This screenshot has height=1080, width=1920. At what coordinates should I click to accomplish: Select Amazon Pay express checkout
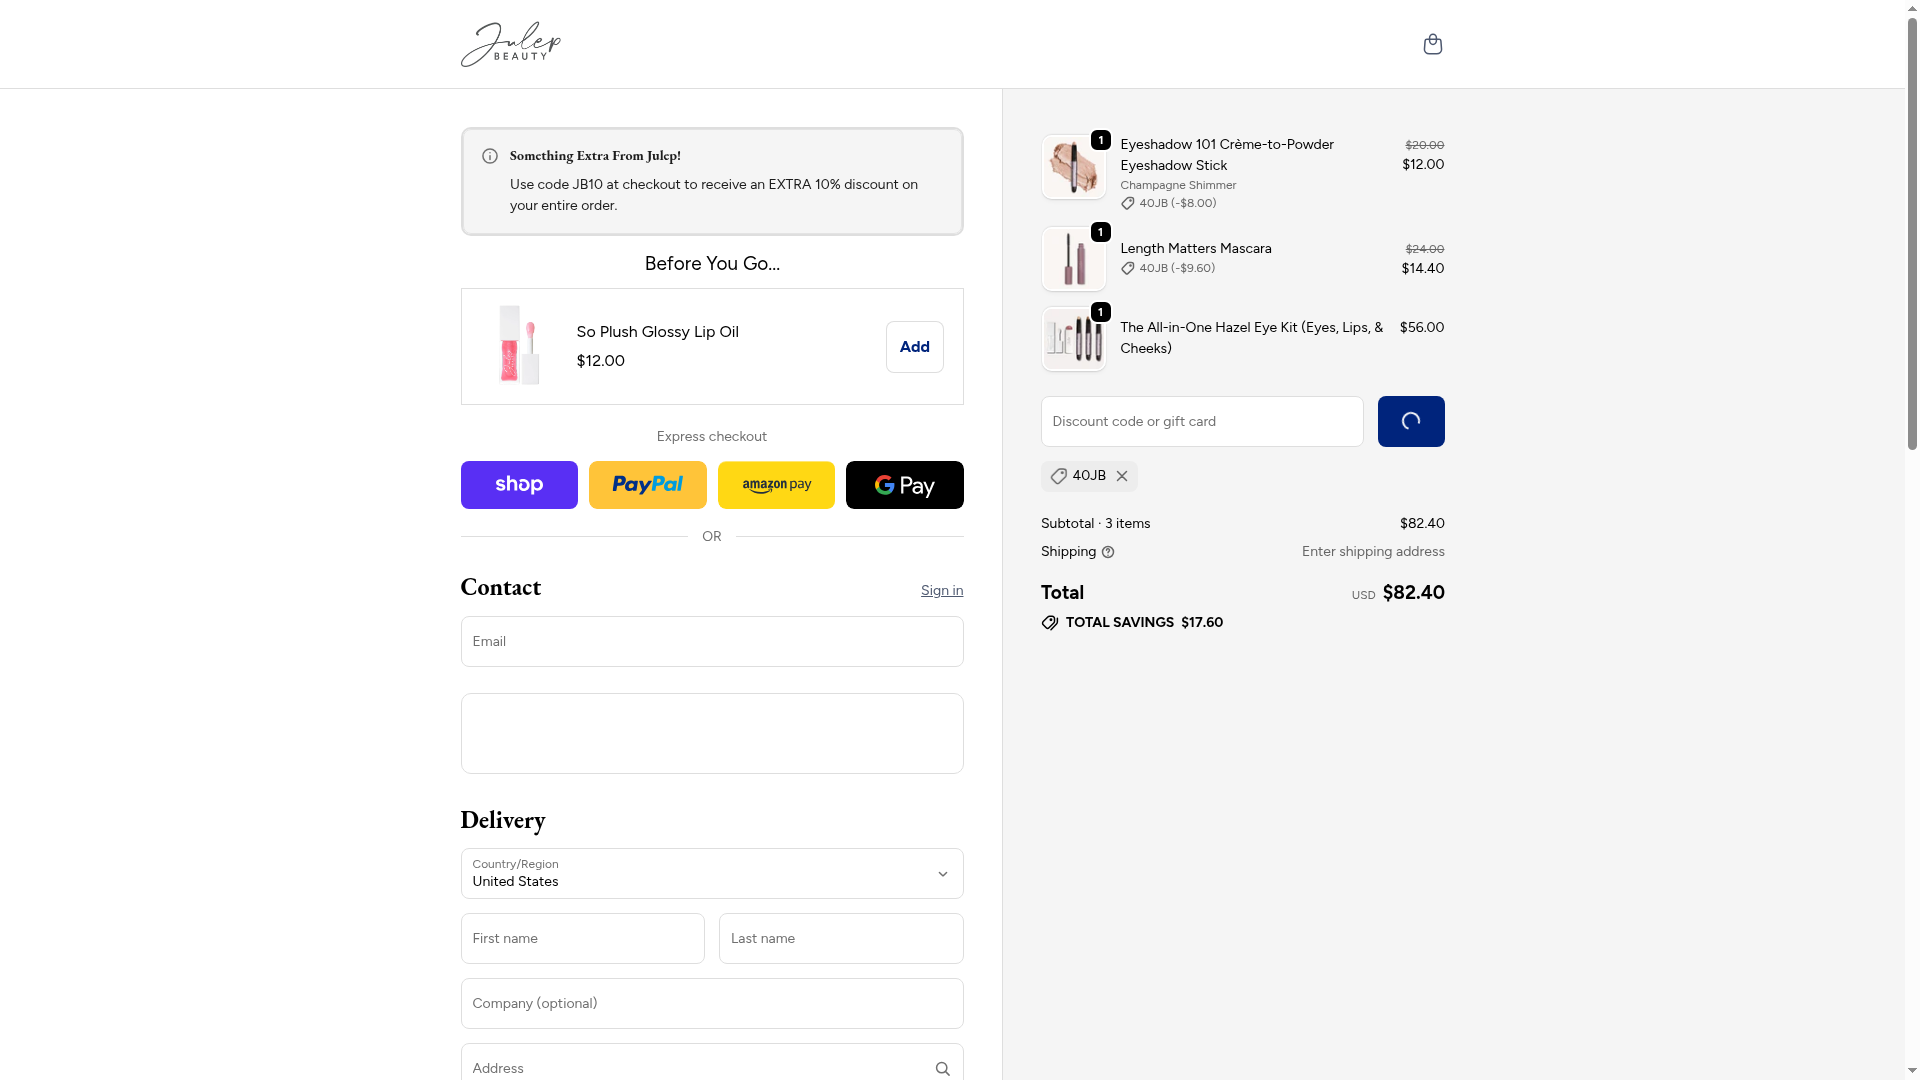[x=776, y=485]
